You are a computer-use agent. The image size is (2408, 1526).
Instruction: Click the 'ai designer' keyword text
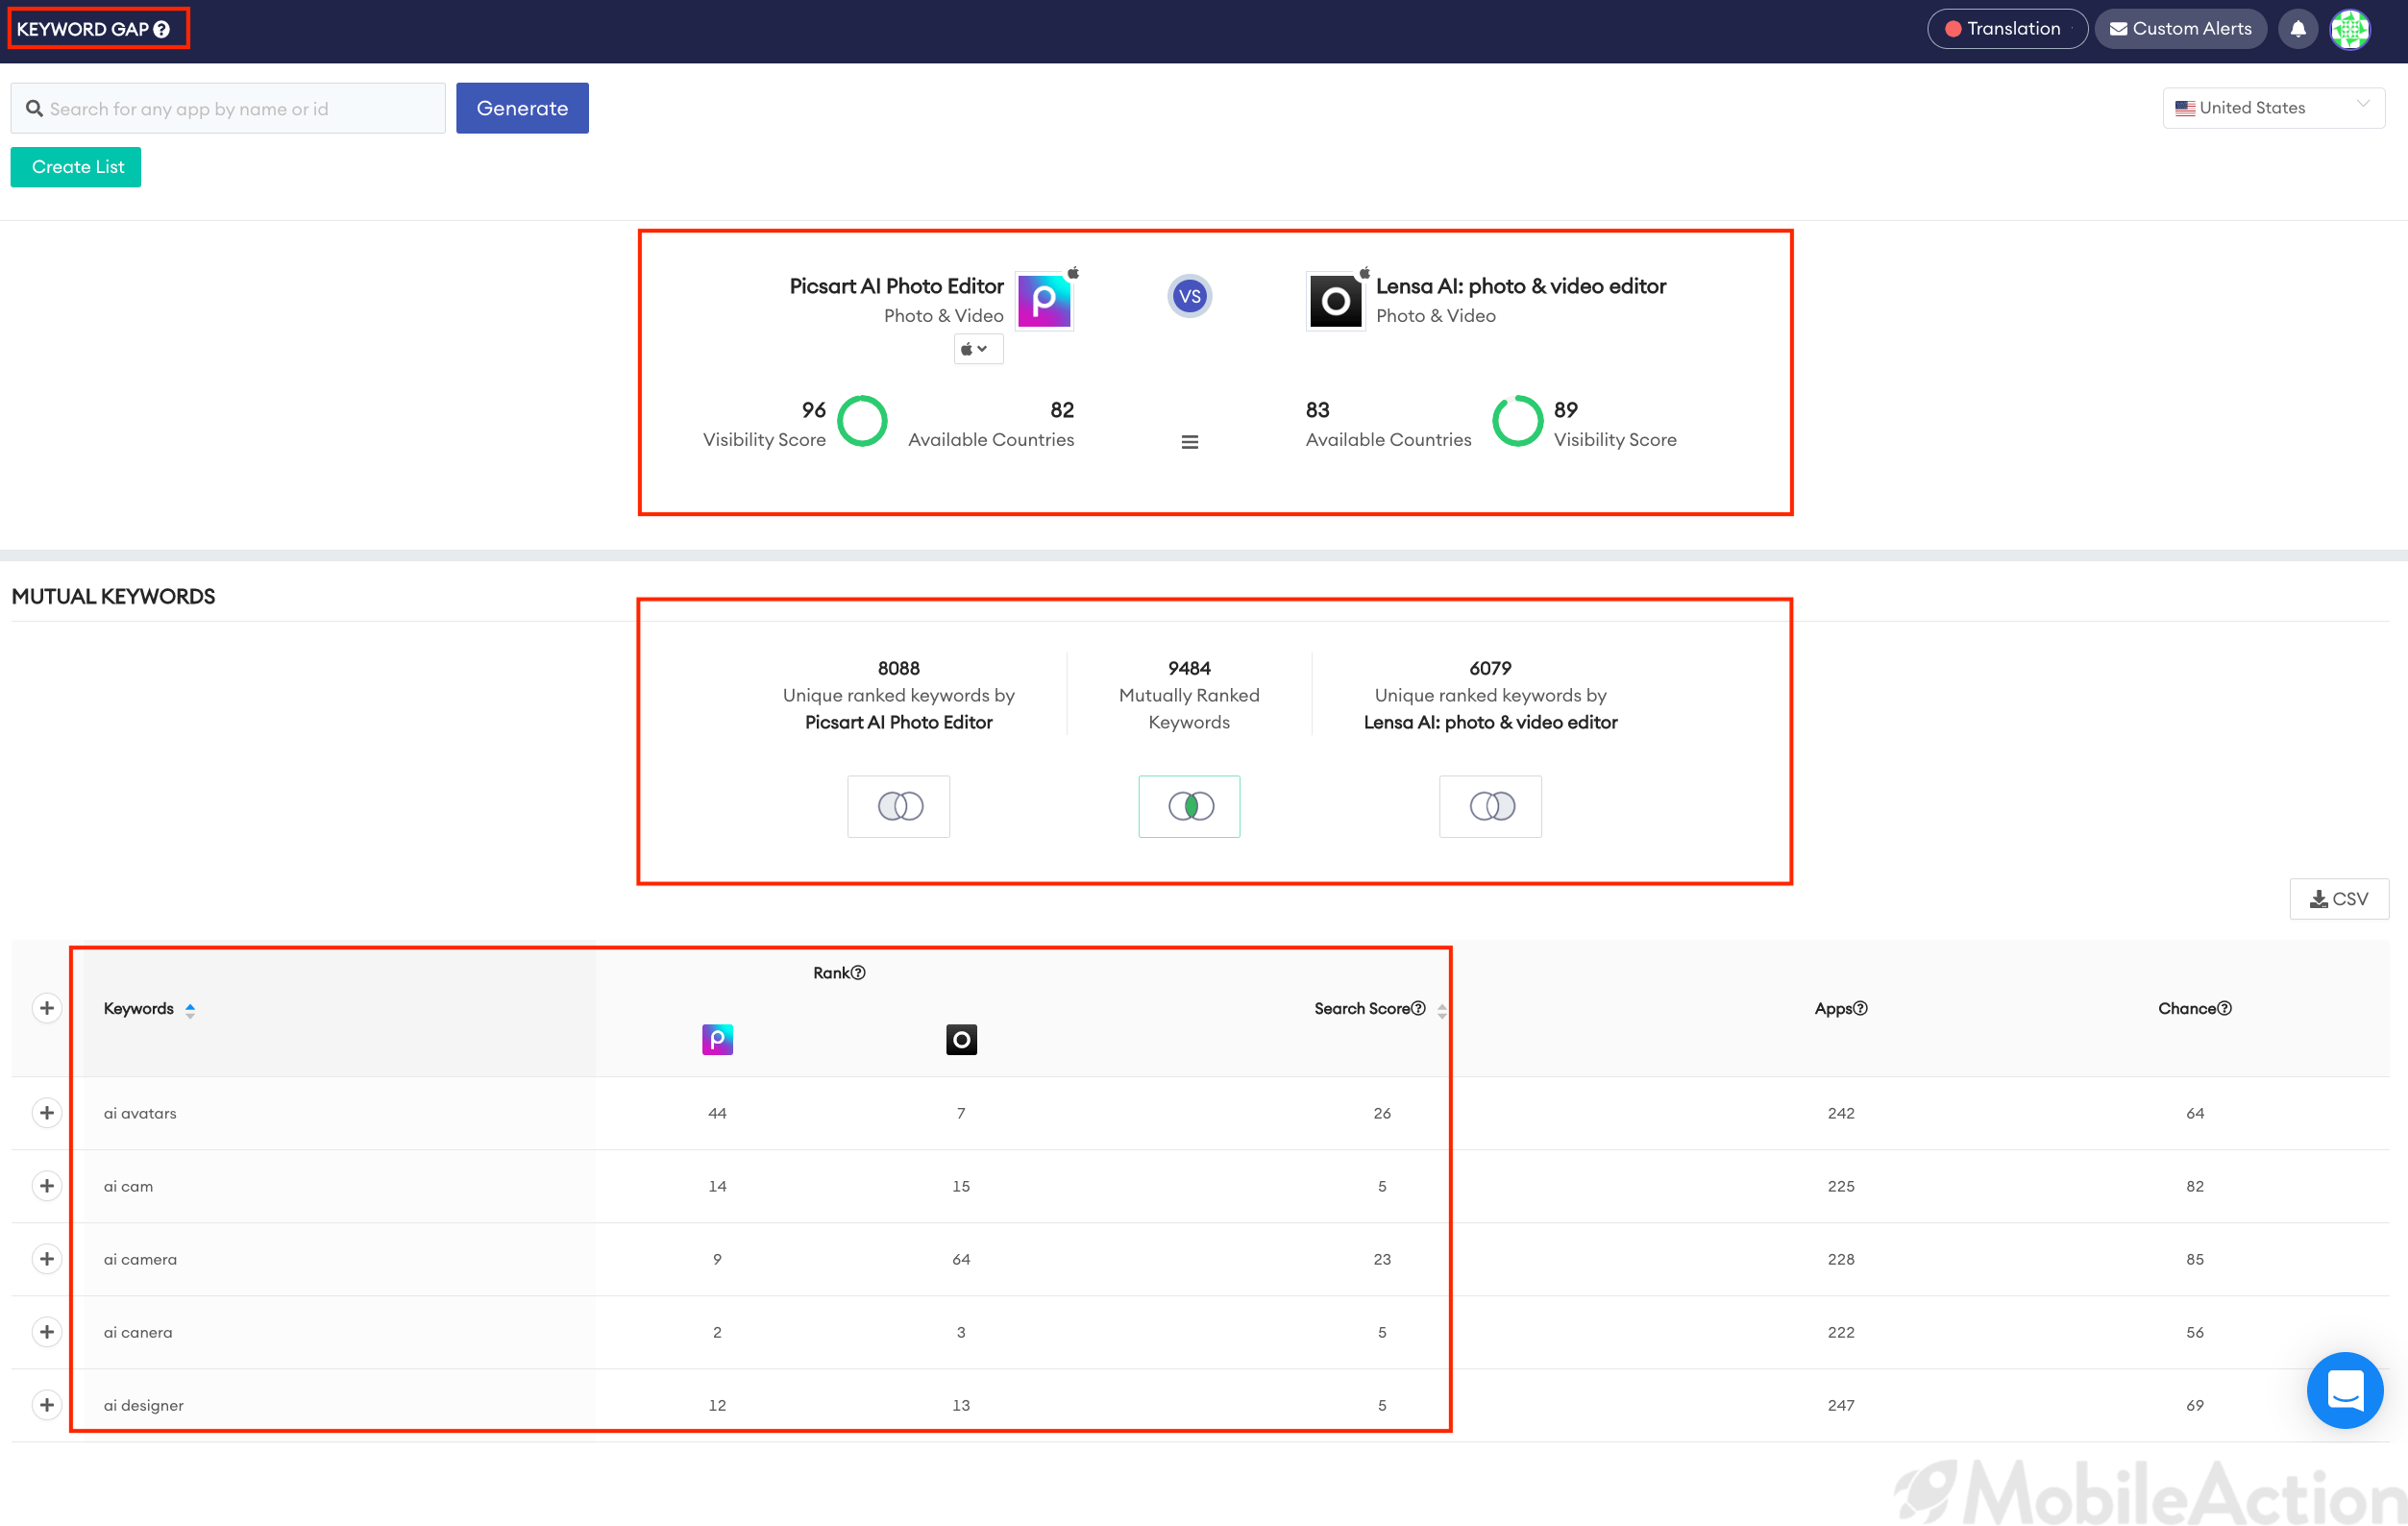click(144, 1405)
